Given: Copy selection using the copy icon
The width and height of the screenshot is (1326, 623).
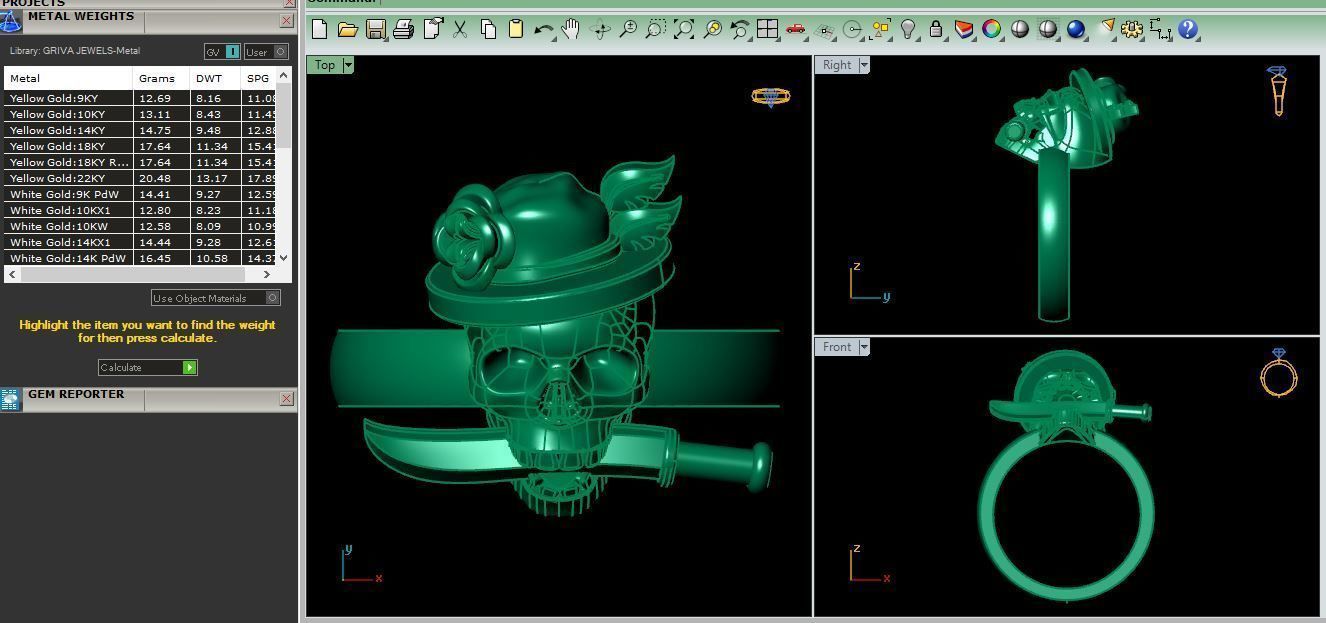Looking at the screenshot, I should tap(488, 29).
